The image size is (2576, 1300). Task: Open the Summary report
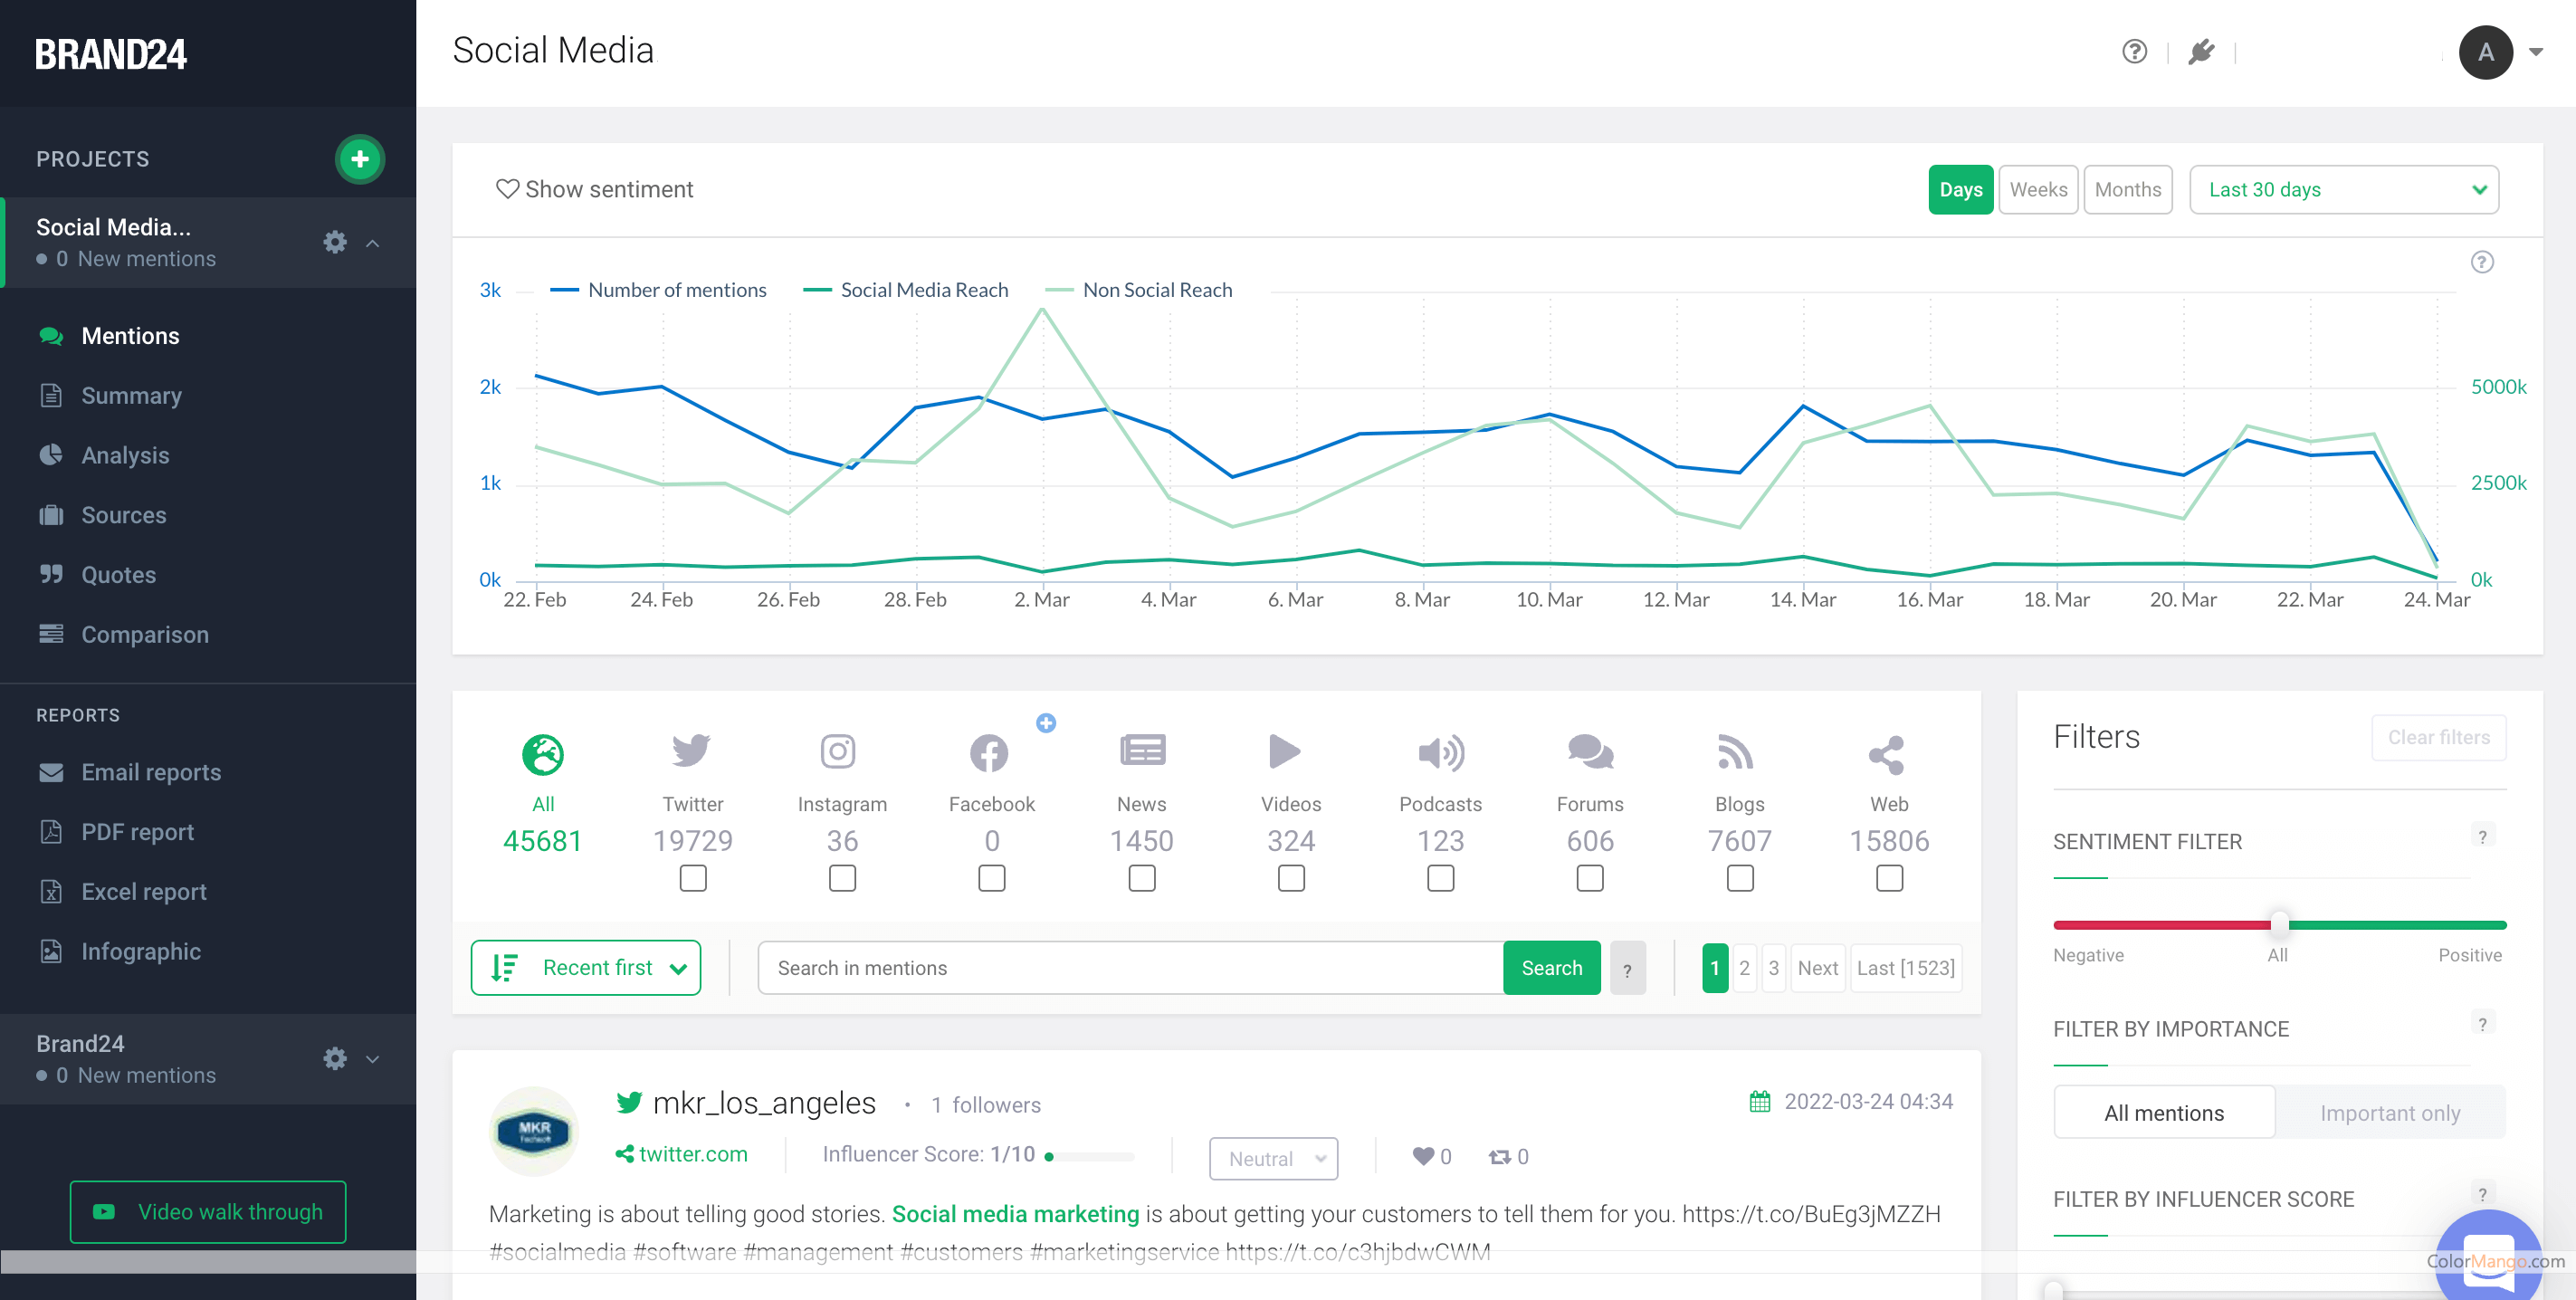[131, 395]
